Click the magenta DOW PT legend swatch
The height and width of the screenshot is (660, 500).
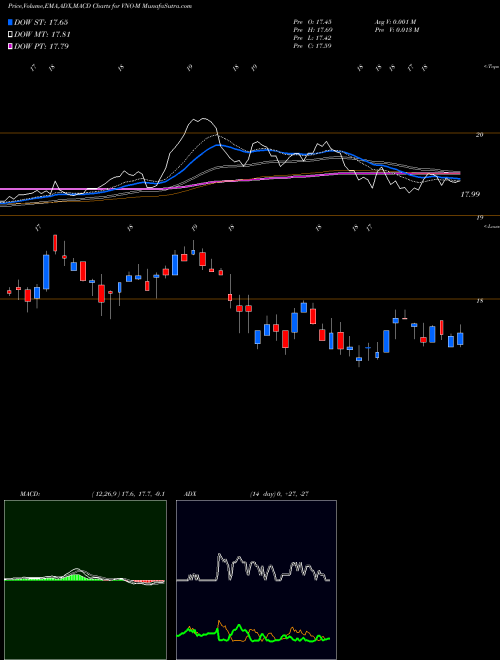pos(10,46)
